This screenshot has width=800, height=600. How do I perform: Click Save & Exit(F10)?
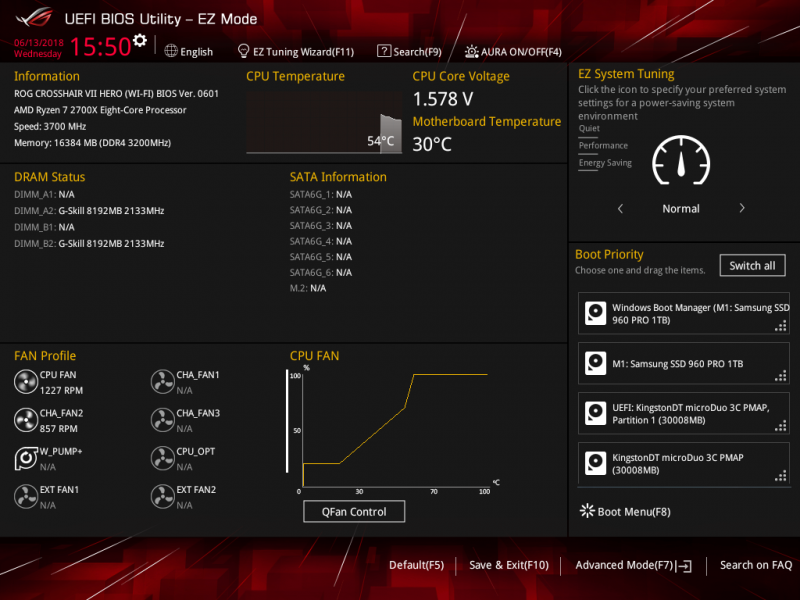pos(509,565)
